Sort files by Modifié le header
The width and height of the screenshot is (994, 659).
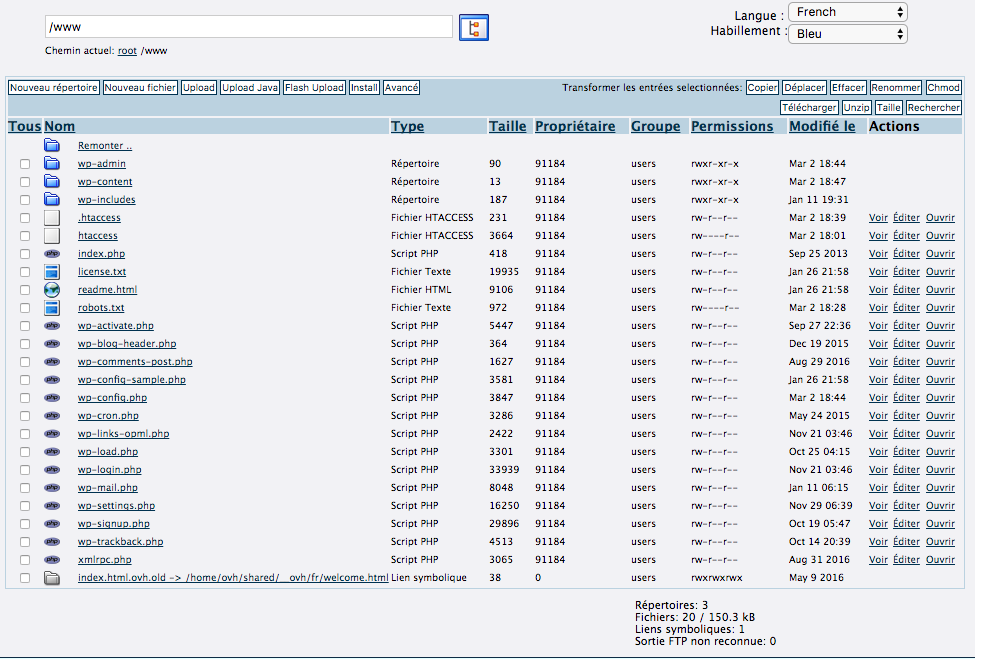(x=821, y=127)
